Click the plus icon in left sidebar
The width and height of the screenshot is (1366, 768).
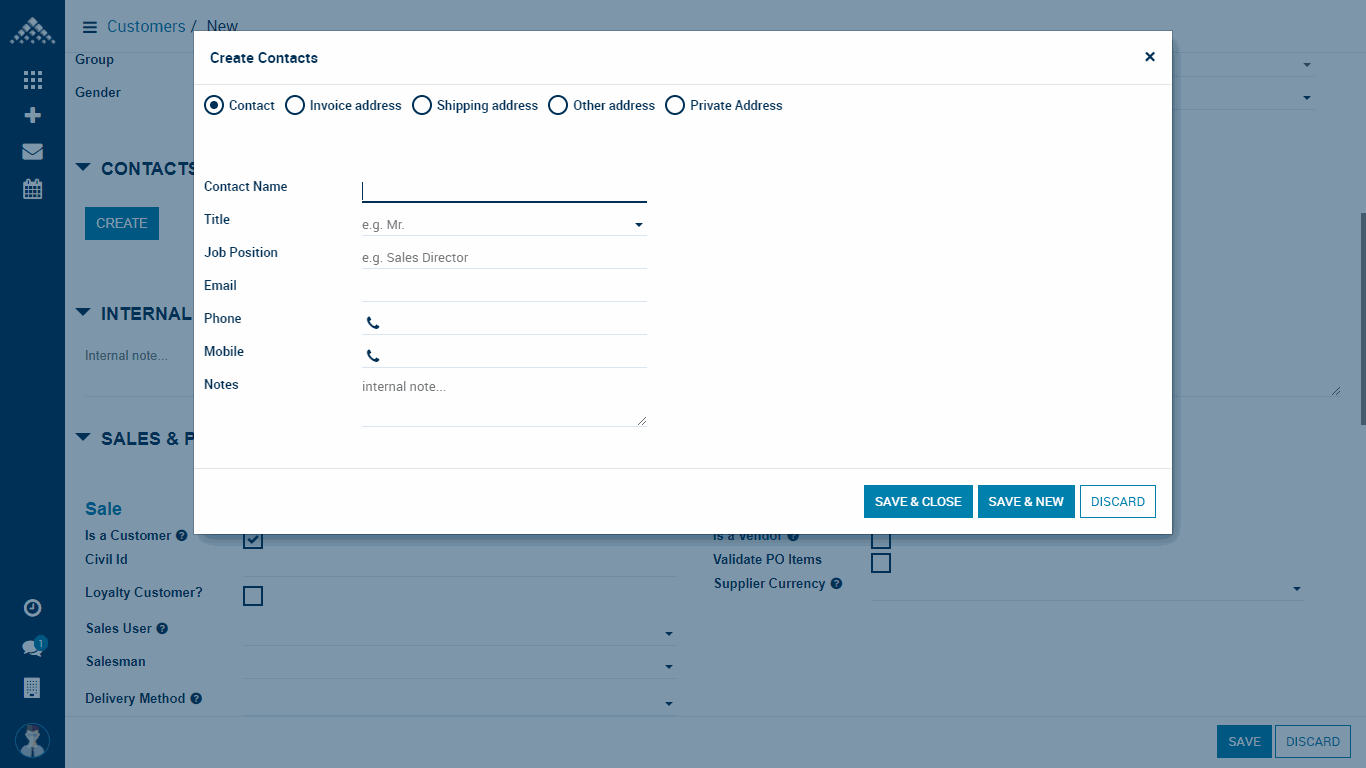point(32,115)
